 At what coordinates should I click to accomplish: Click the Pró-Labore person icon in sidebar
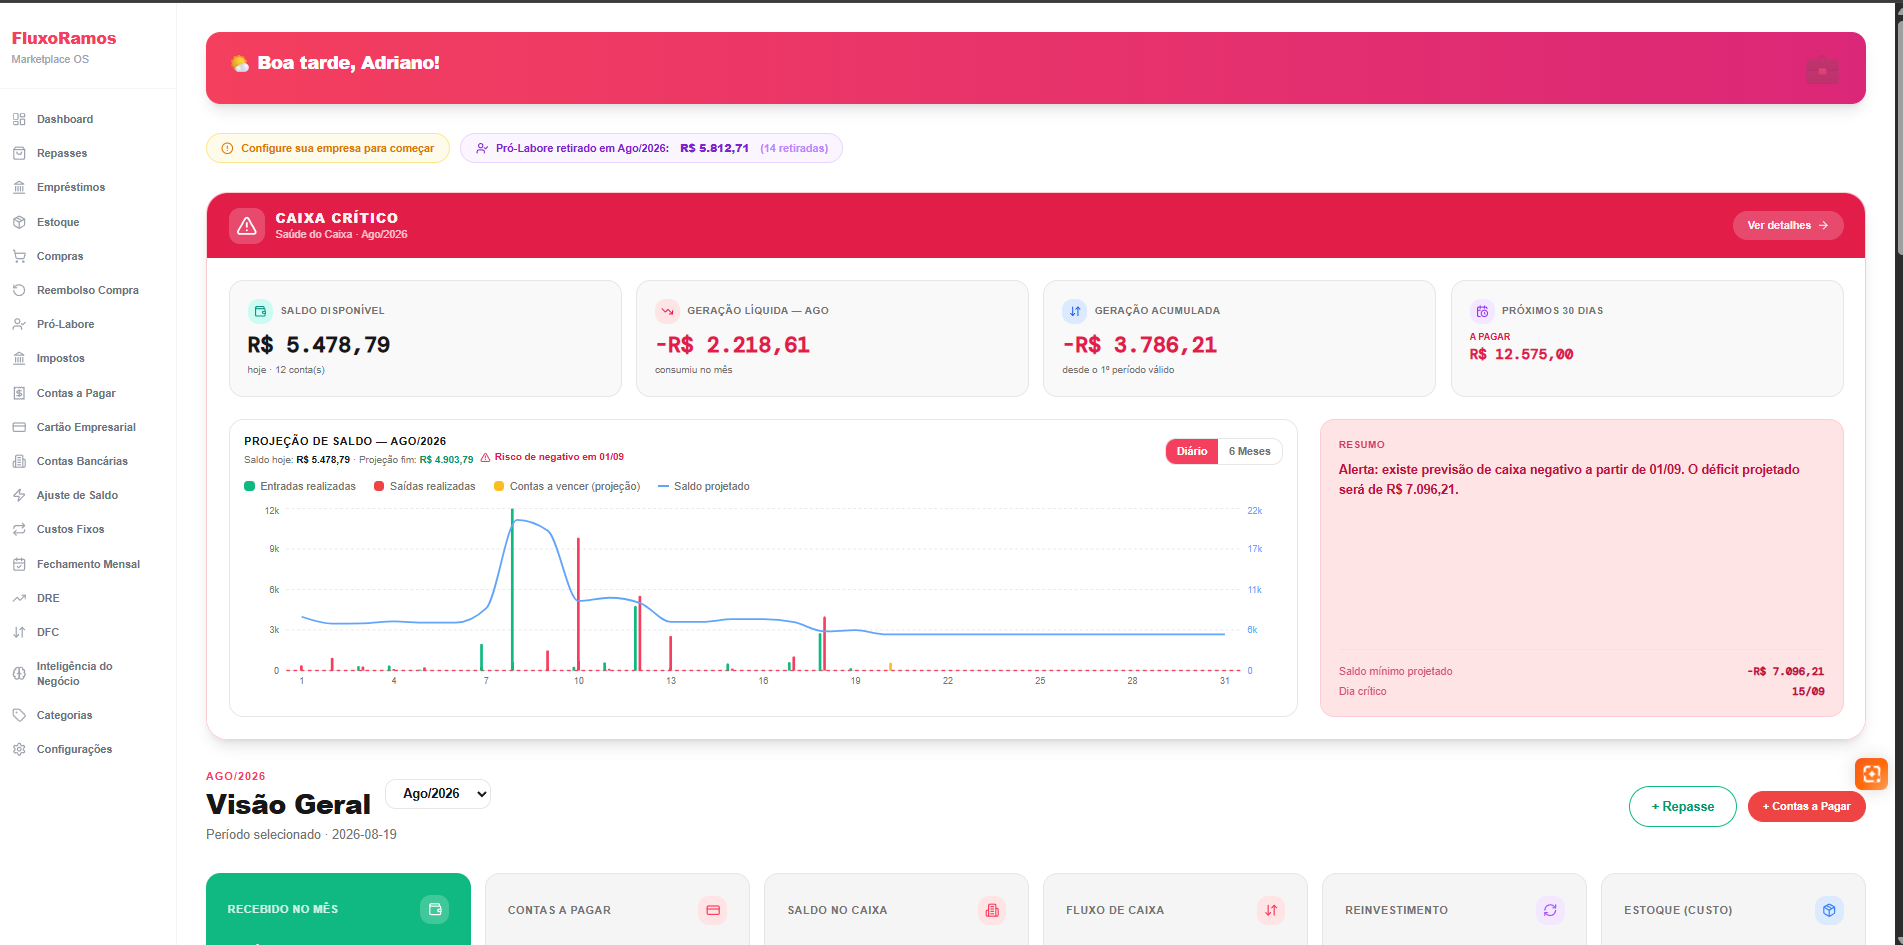click(19, 324)
